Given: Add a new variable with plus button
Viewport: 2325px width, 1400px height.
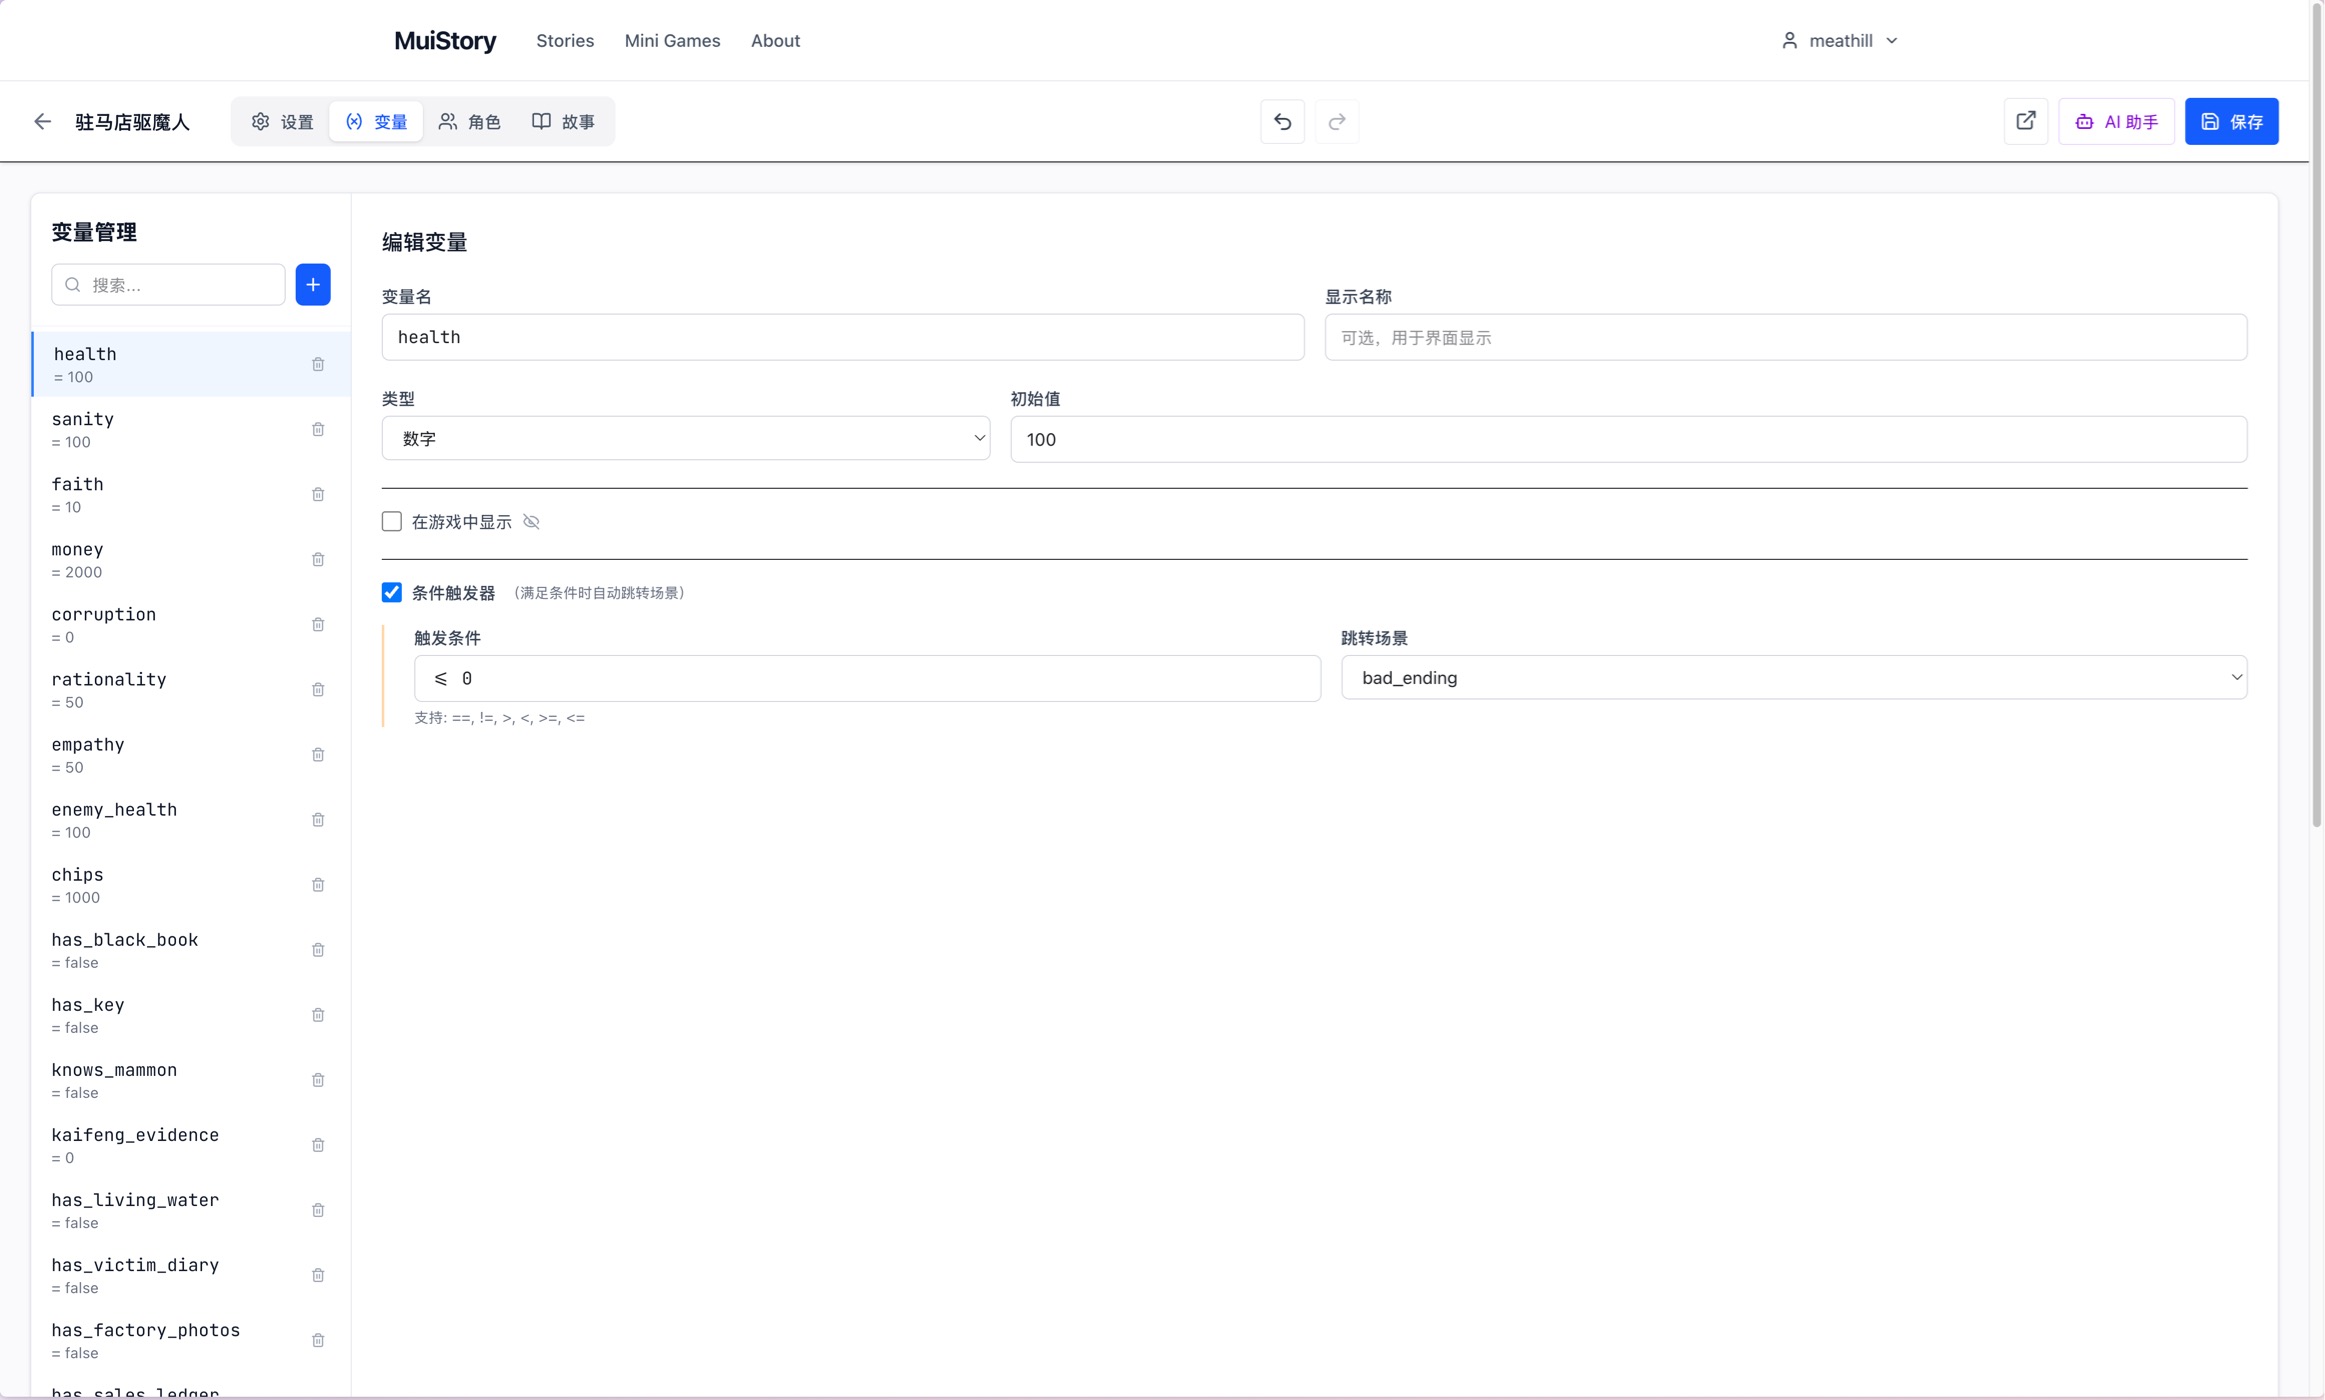Looking at the screenshot, I should pos(313,285).
